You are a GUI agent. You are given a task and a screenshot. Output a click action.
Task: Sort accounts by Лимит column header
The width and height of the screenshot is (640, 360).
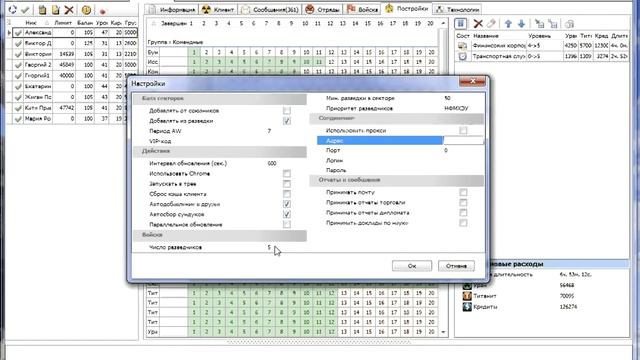63,23
